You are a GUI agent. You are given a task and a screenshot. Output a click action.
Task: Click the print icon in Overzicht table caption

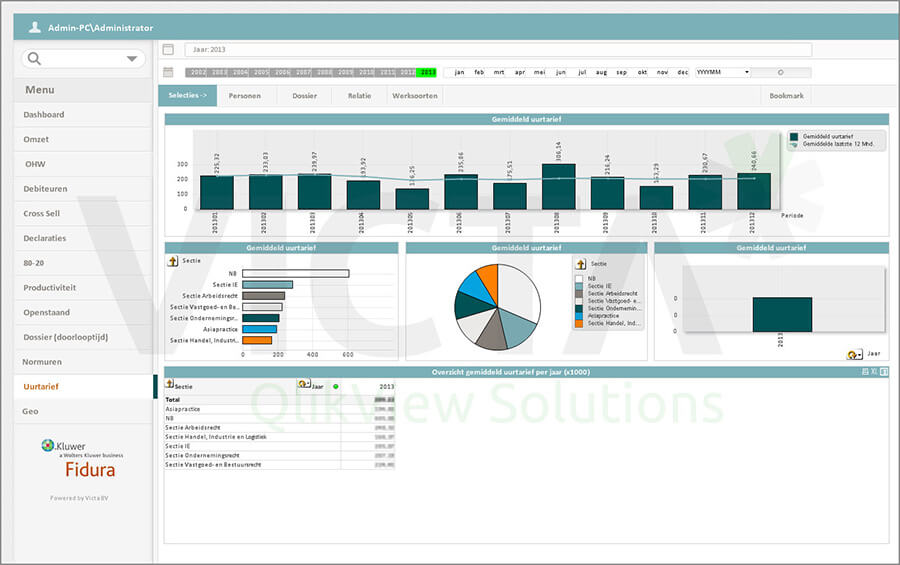(x=865, y=372)
